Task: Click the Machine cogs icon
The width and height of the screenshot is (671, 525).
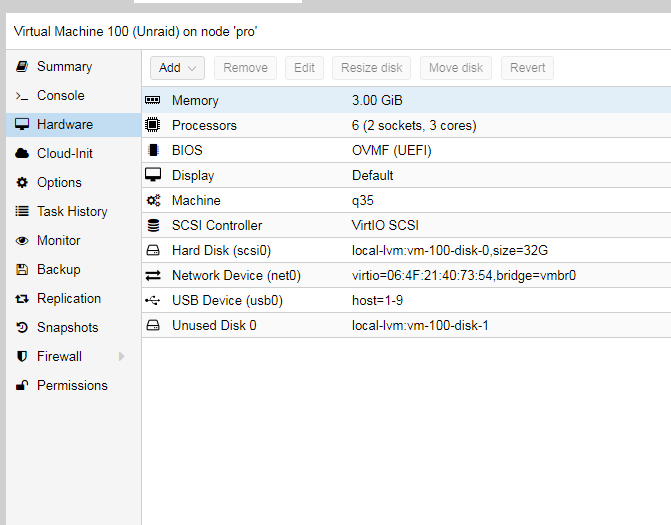Action: point(153,200)
